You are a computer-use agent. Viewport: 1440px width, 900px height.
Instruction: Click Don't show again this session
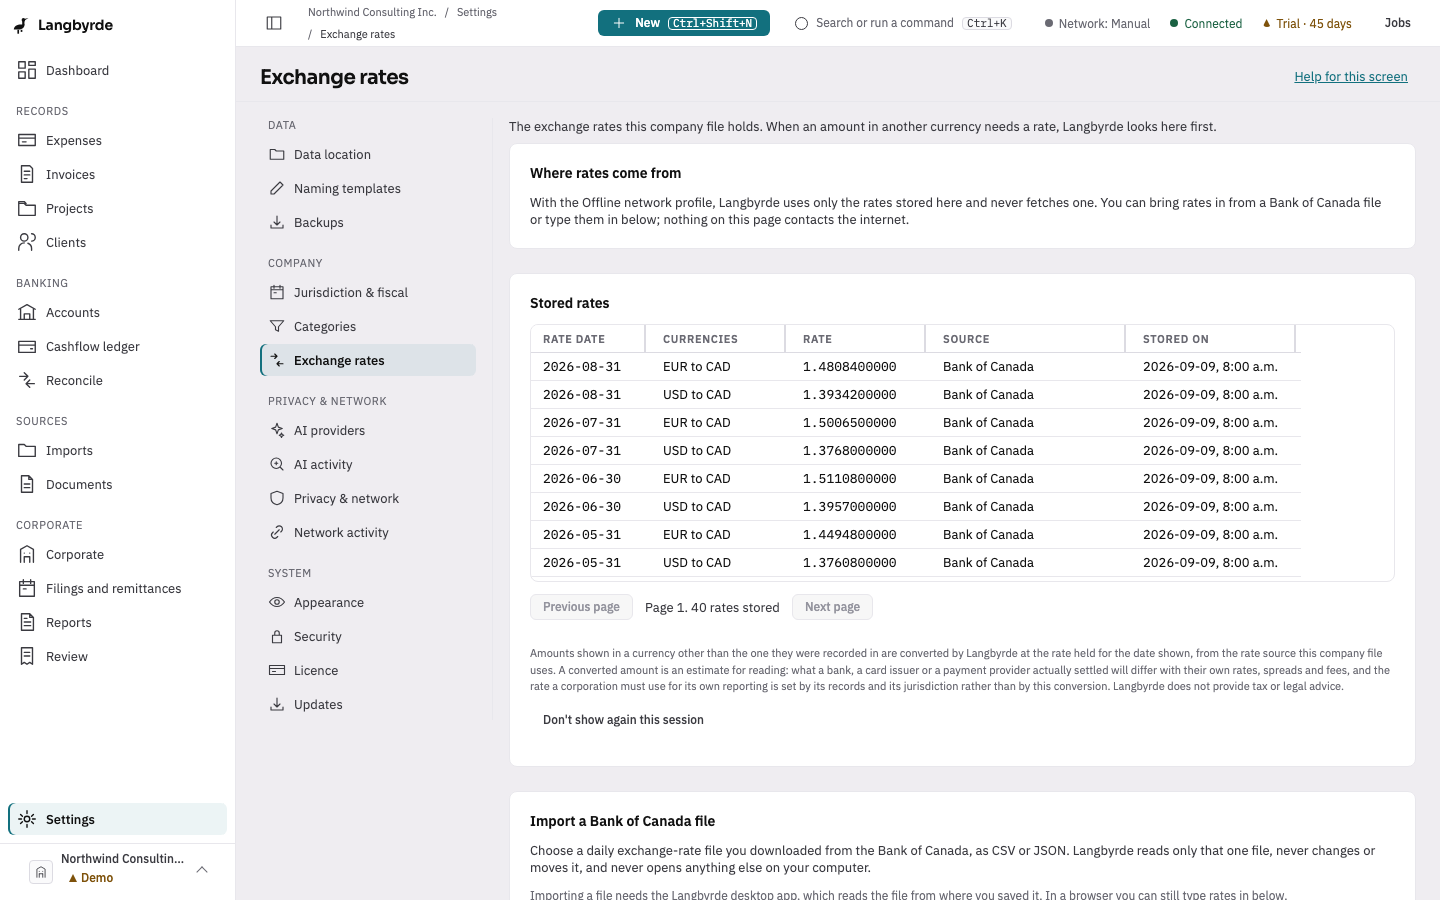[x=623, y=720]
